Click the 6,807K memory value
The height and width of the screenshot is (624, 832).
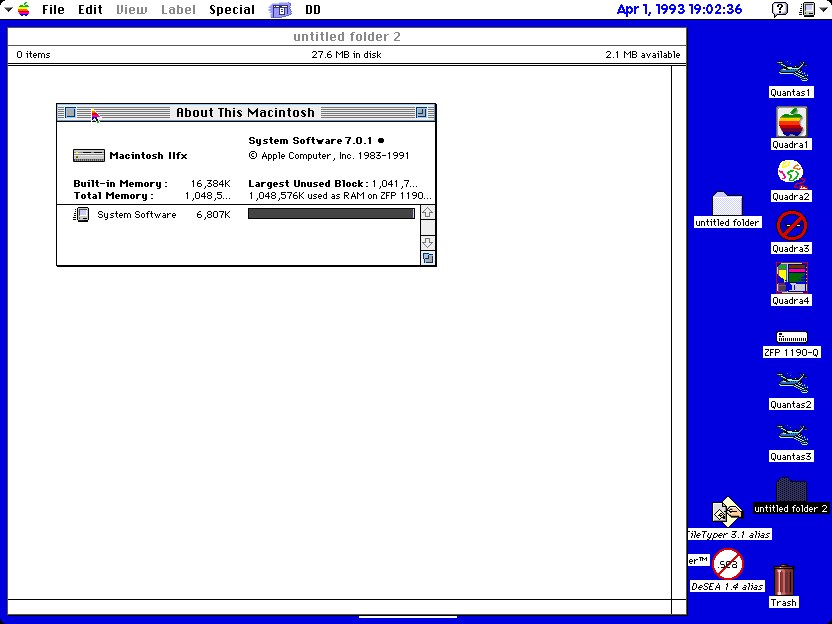pos(213,214)
